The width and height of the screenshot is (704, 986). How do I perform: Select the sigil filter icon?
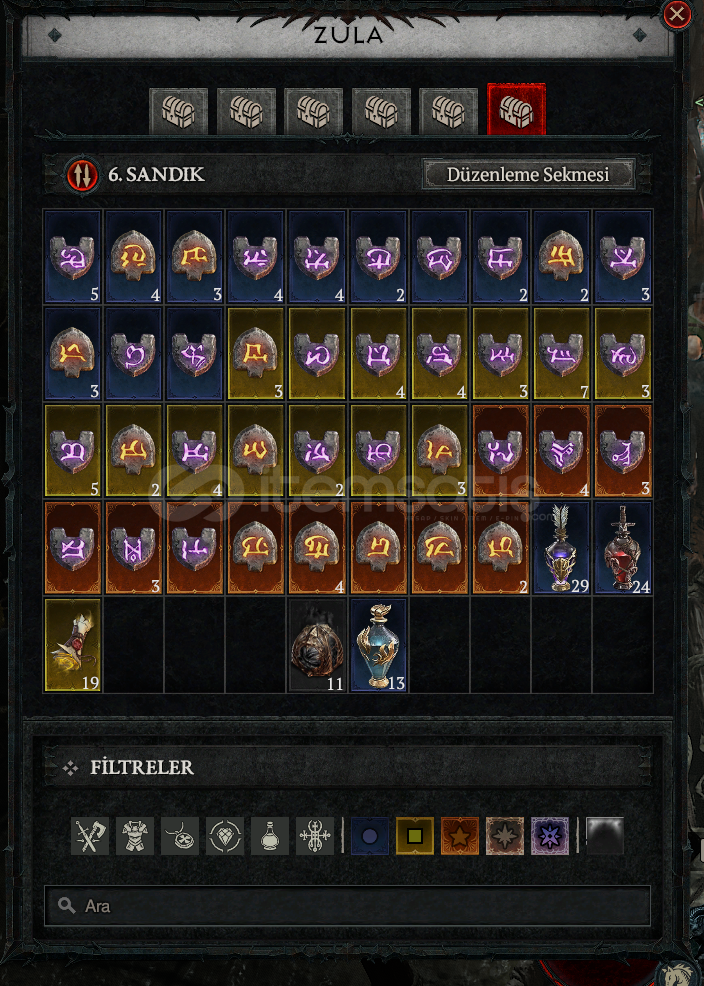point(315,836)
